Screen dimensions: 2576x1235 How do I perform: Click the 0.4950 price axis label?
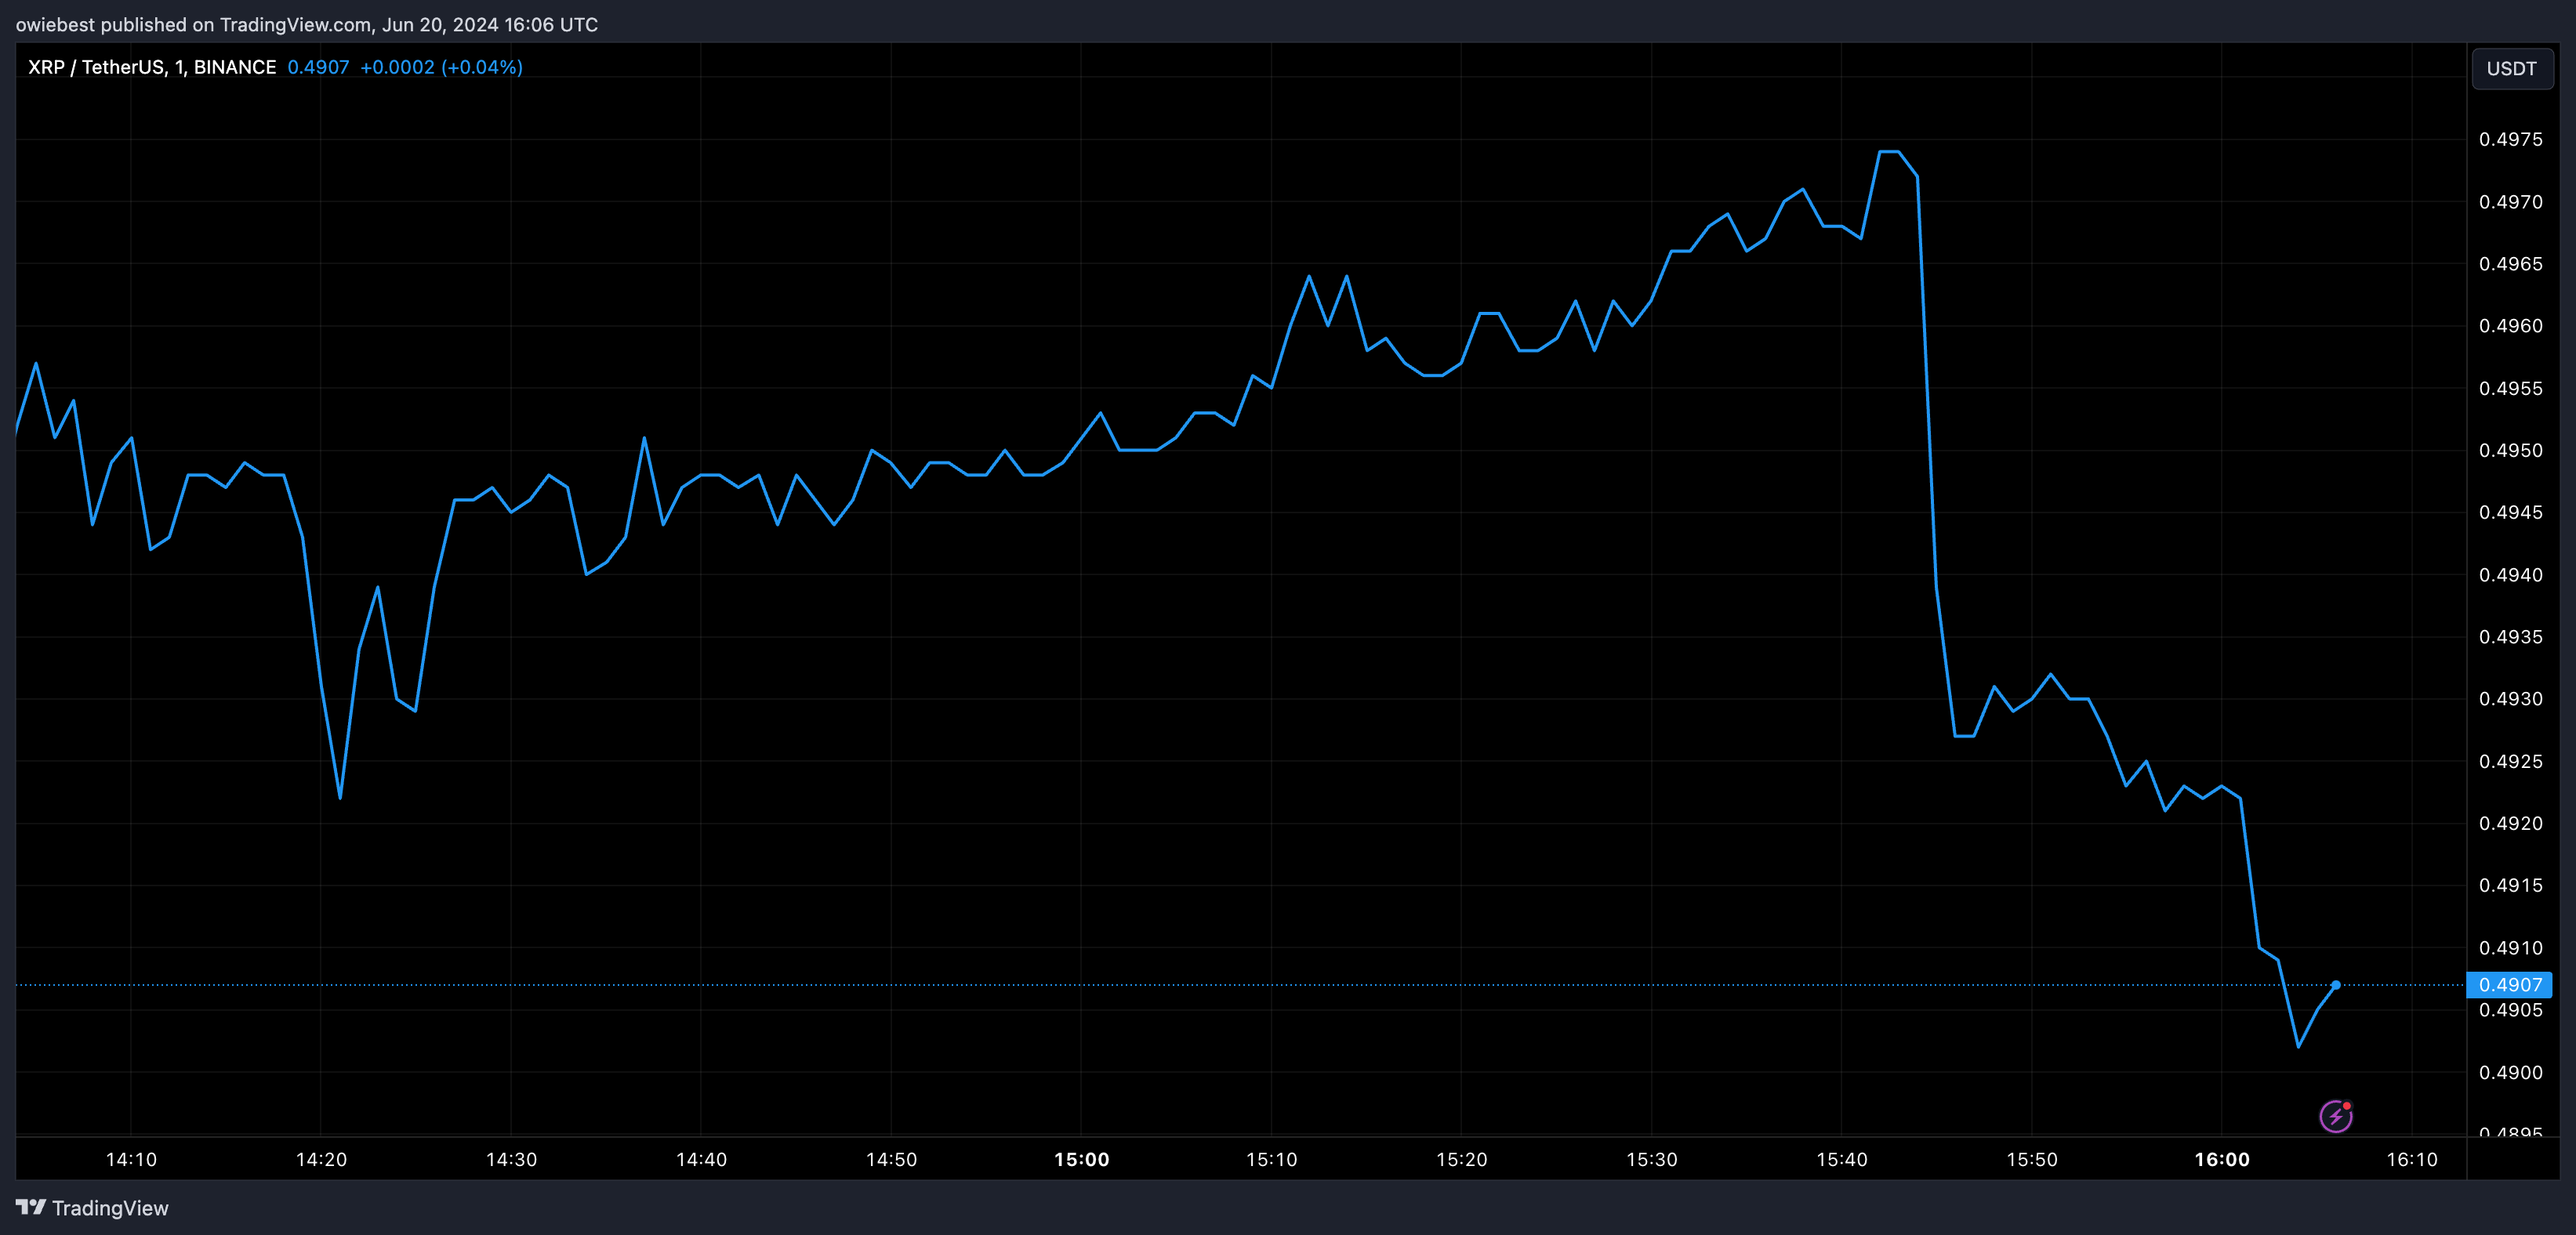2510,451
